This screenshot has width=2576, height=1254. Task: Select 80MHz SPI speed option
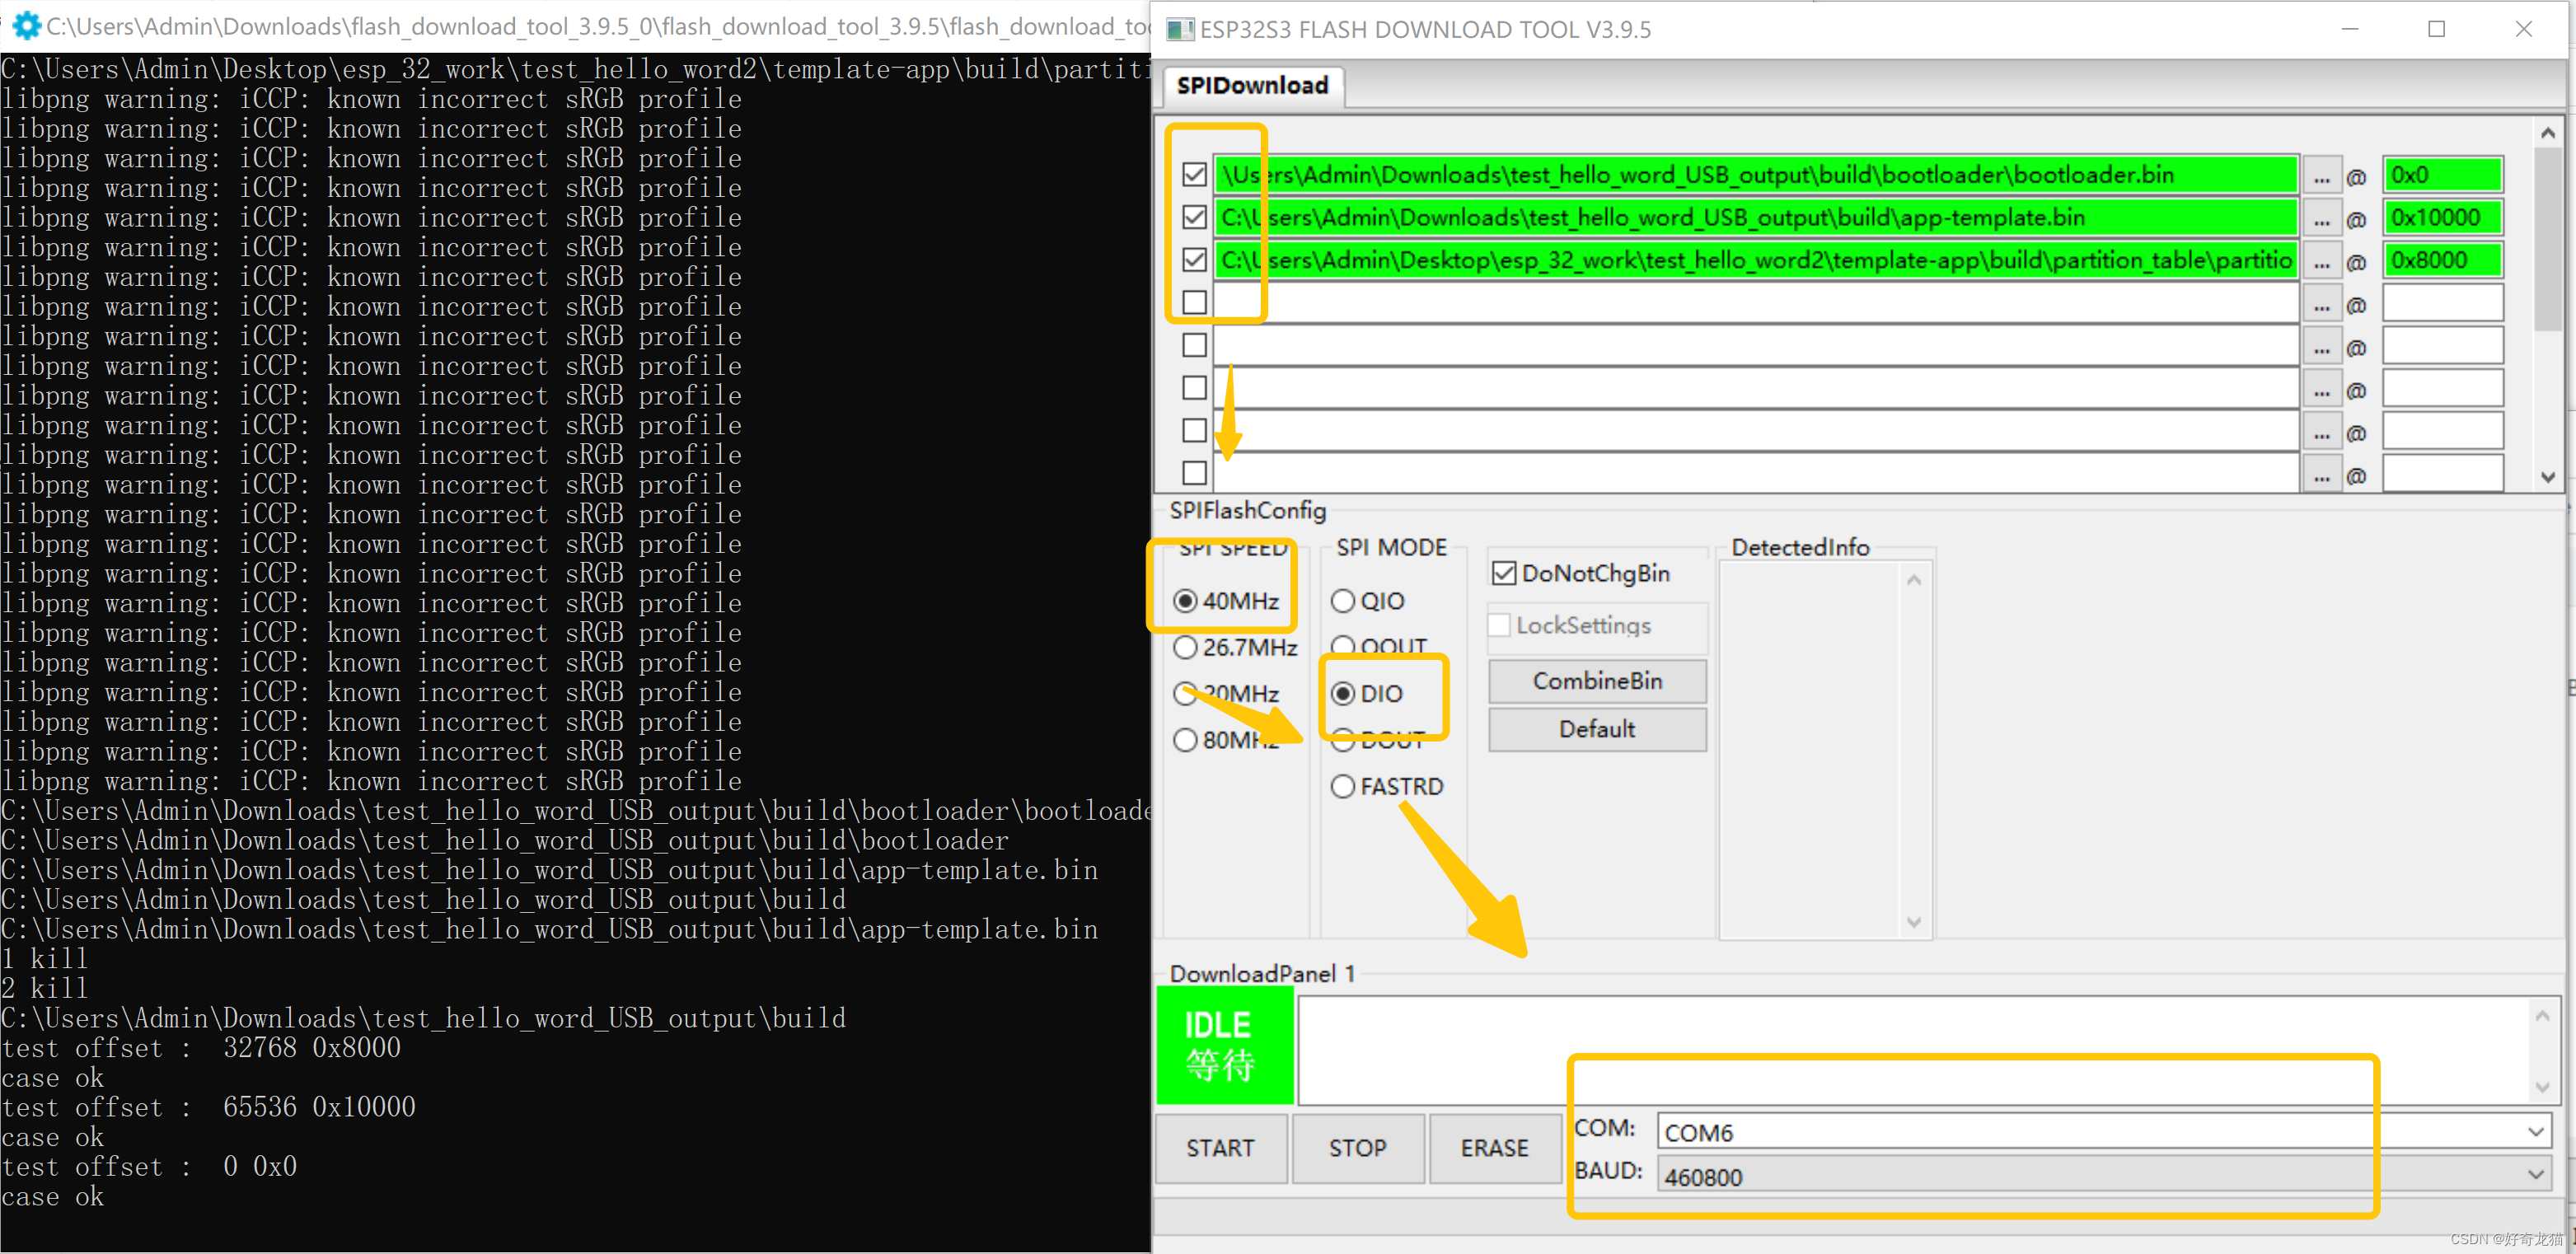pyautogui.click(x=1185, y=740)
